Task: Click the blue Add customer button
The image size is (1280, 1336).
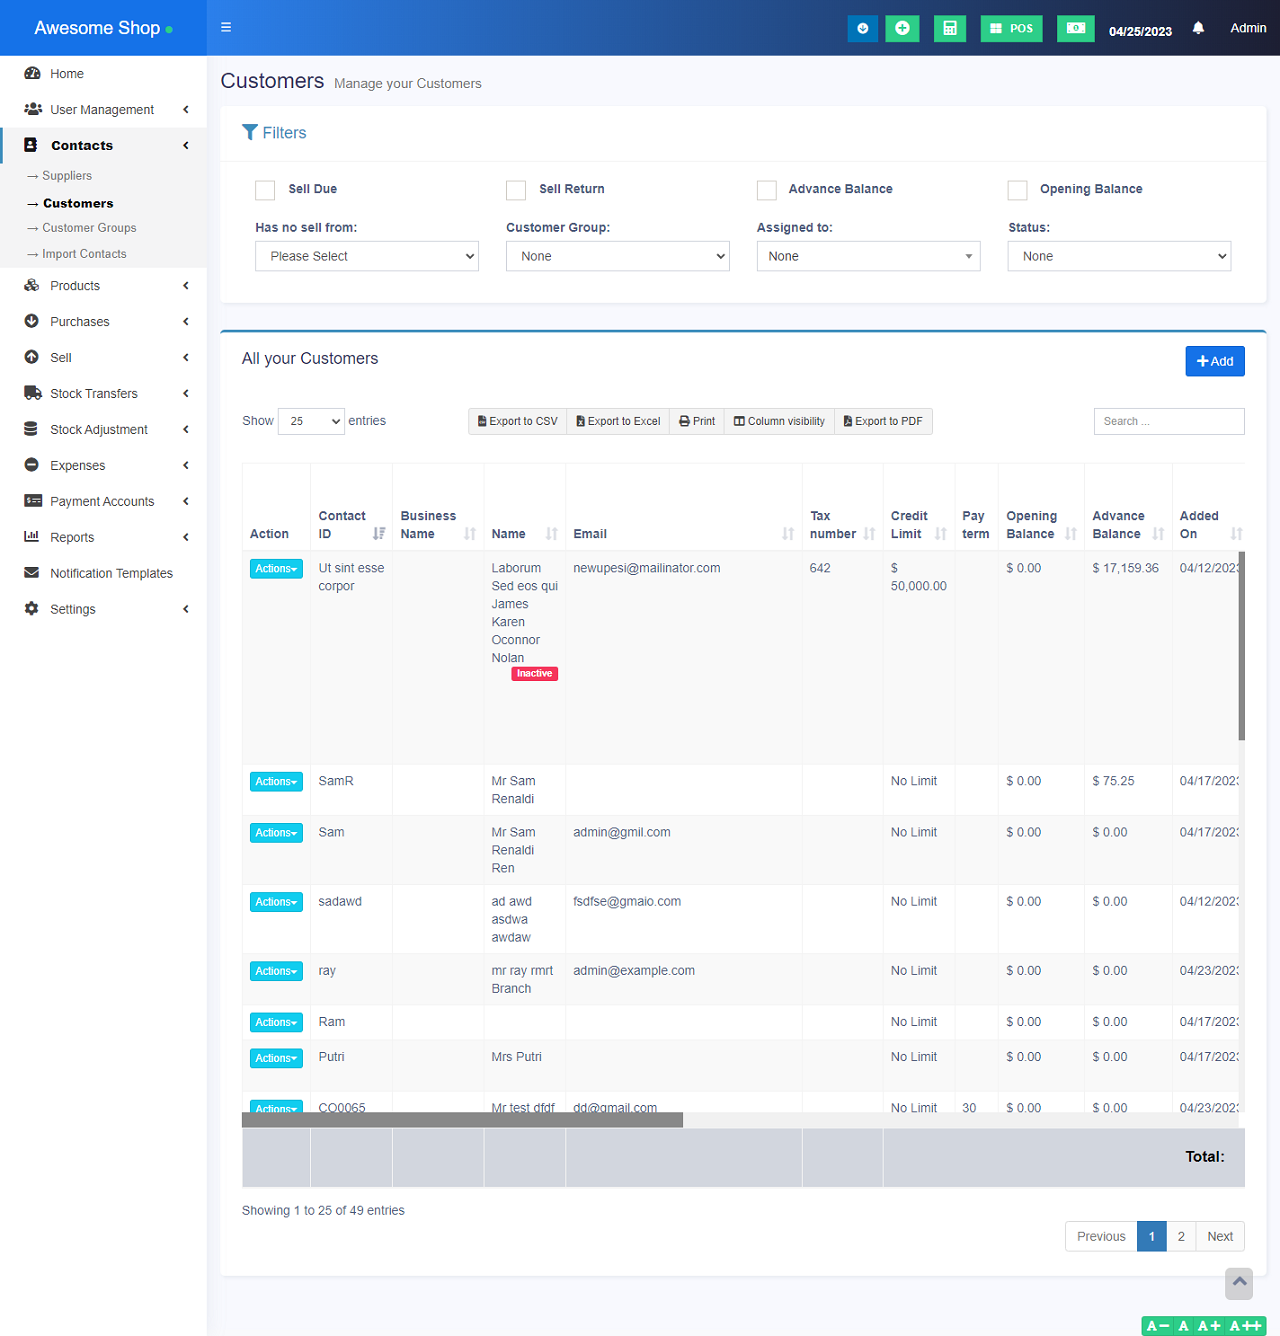Action: click(x=1214, y=361)
